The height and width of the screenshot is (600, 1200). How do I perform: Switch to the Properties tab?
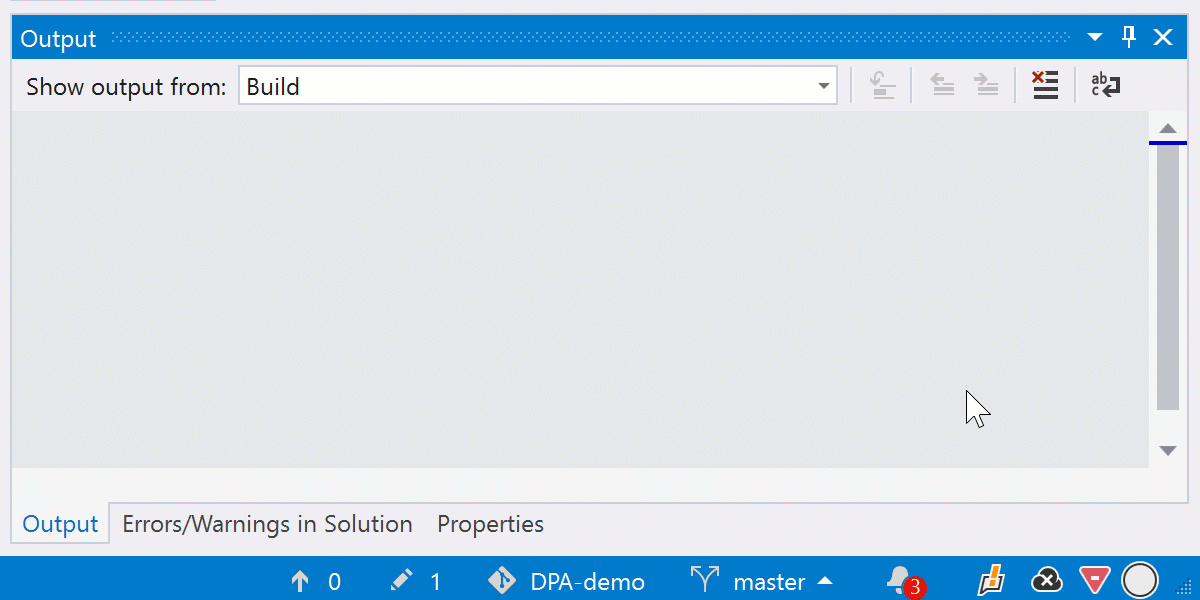[x=490, y=524]
